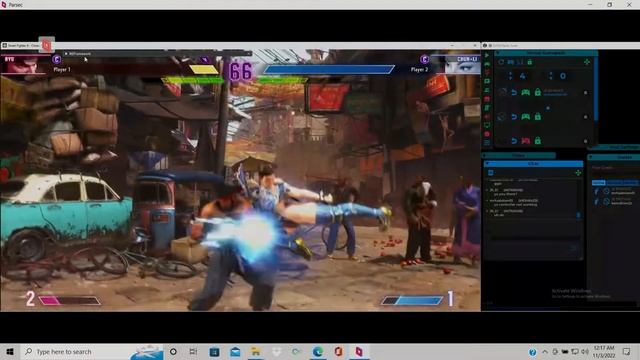Toggle the lock in the second gamepad row
Viewport: 640px width, 360px height.
tap(538, 117)
